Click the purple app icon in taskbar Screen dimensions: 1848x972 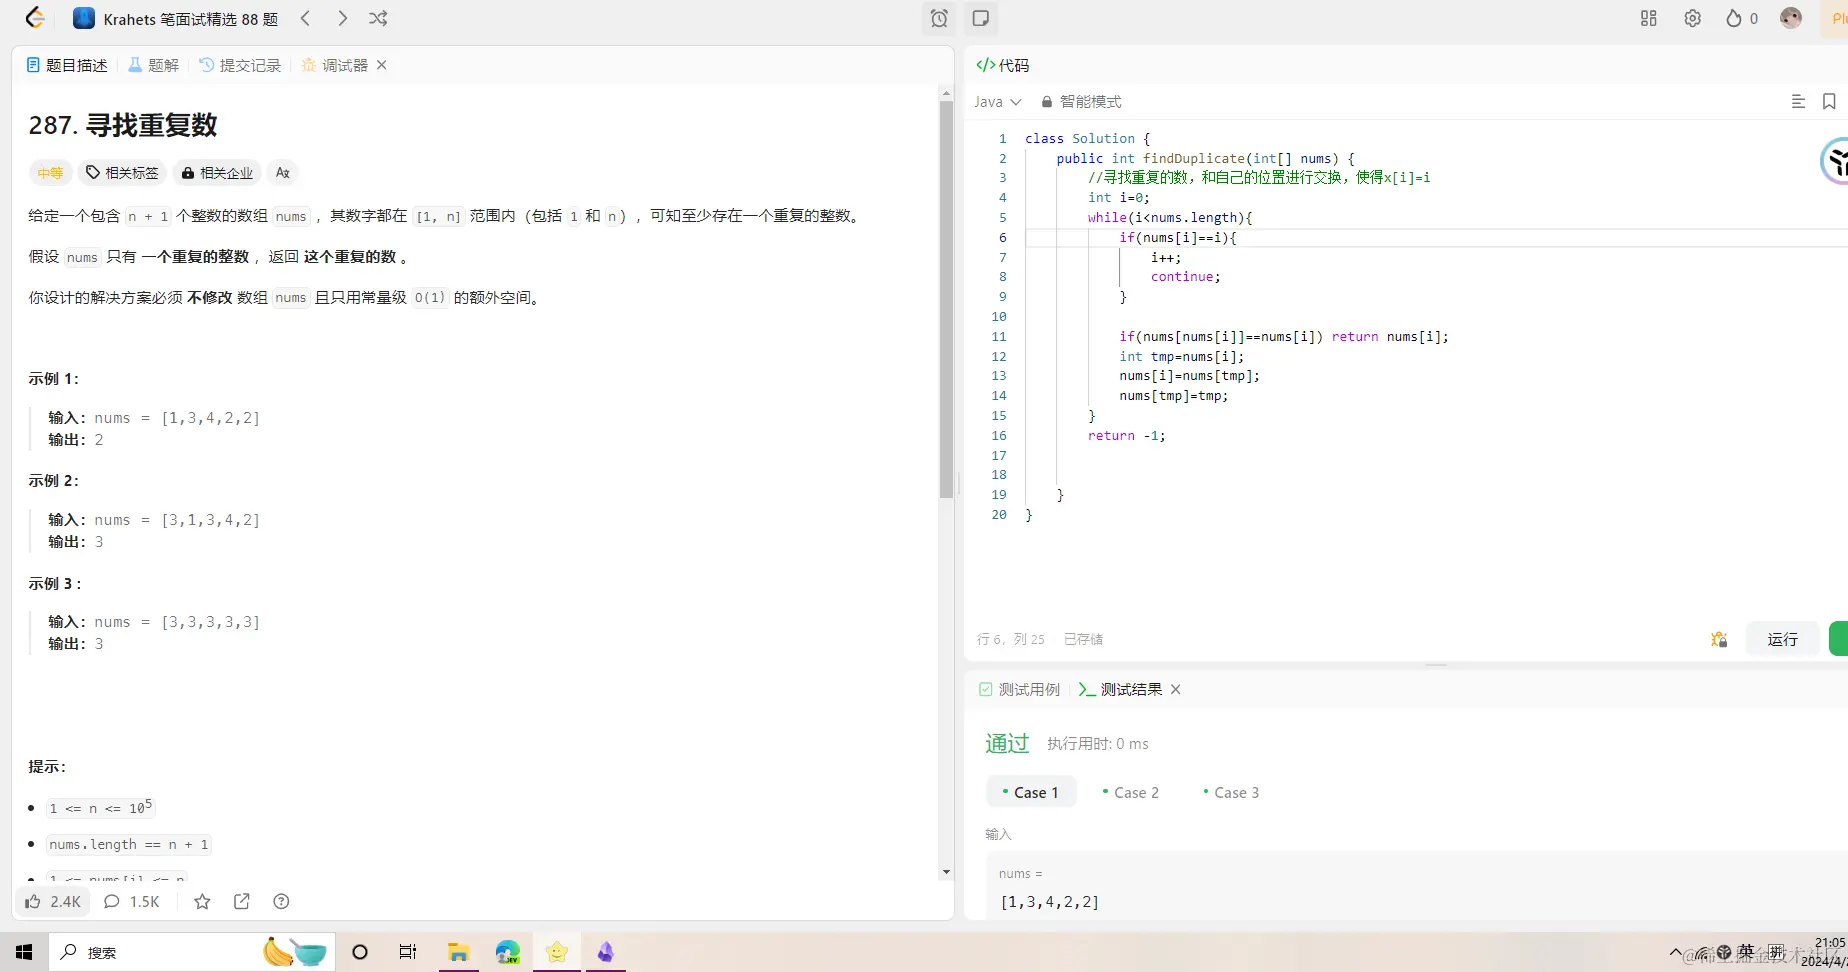pos(606,952)
